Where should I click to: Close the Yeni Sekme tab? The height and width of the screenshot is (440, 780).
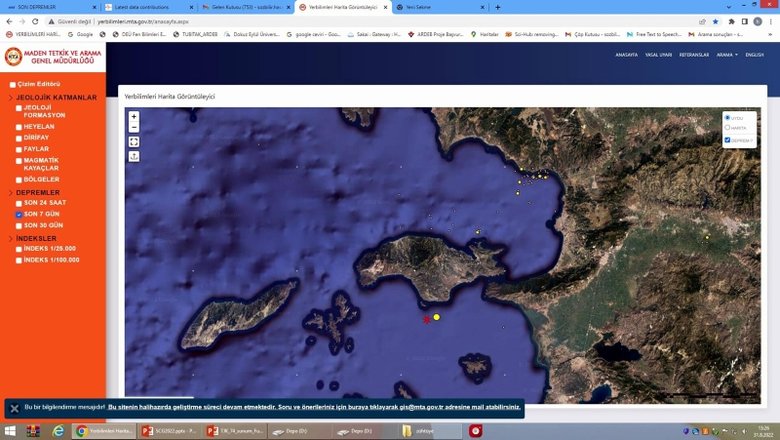483,7
